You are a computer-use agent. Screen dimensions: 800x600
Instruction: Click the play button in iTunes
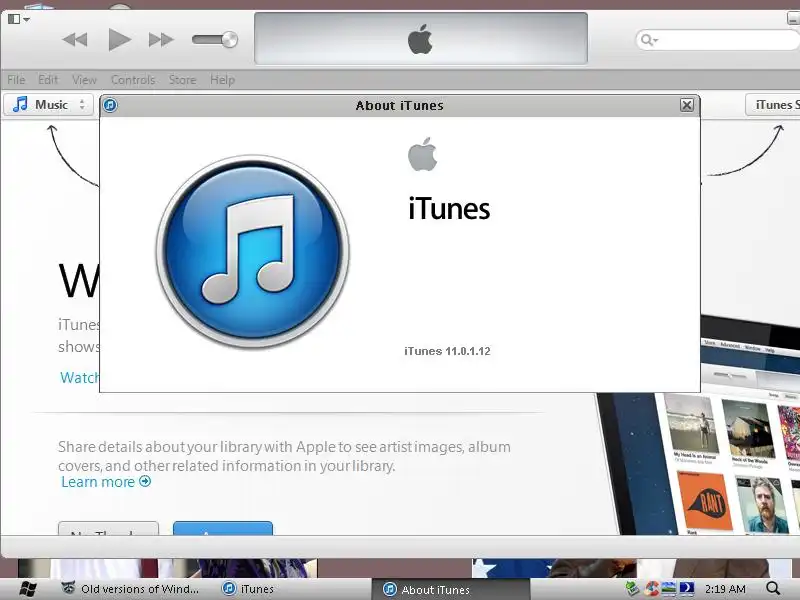(x=119, y=40)
